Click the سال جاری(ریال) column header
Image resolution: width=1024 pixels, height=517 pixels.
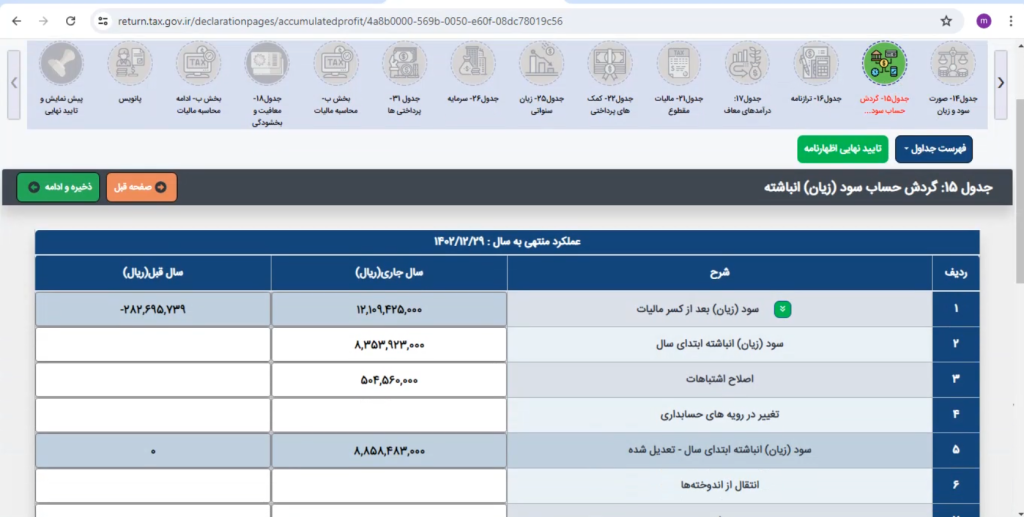(389, 273)
